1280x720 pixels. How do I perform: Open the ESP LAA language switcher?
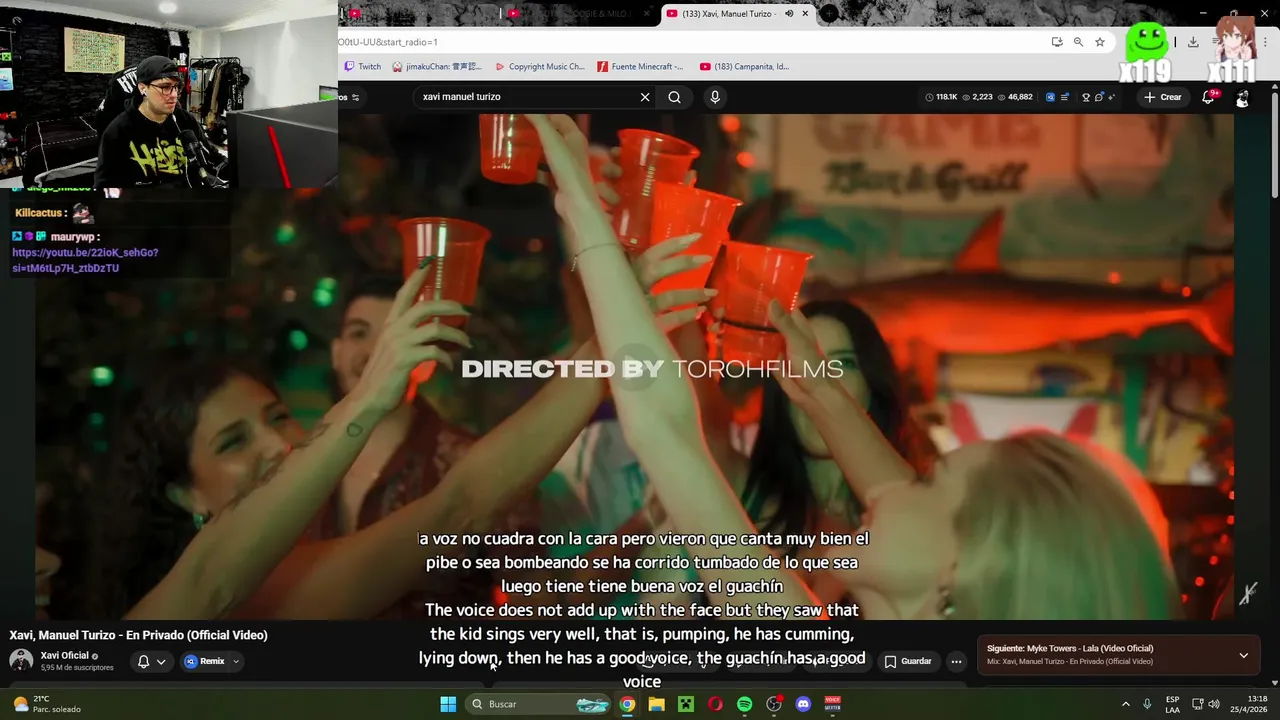pyautogui.click(x=1172, y=704)
